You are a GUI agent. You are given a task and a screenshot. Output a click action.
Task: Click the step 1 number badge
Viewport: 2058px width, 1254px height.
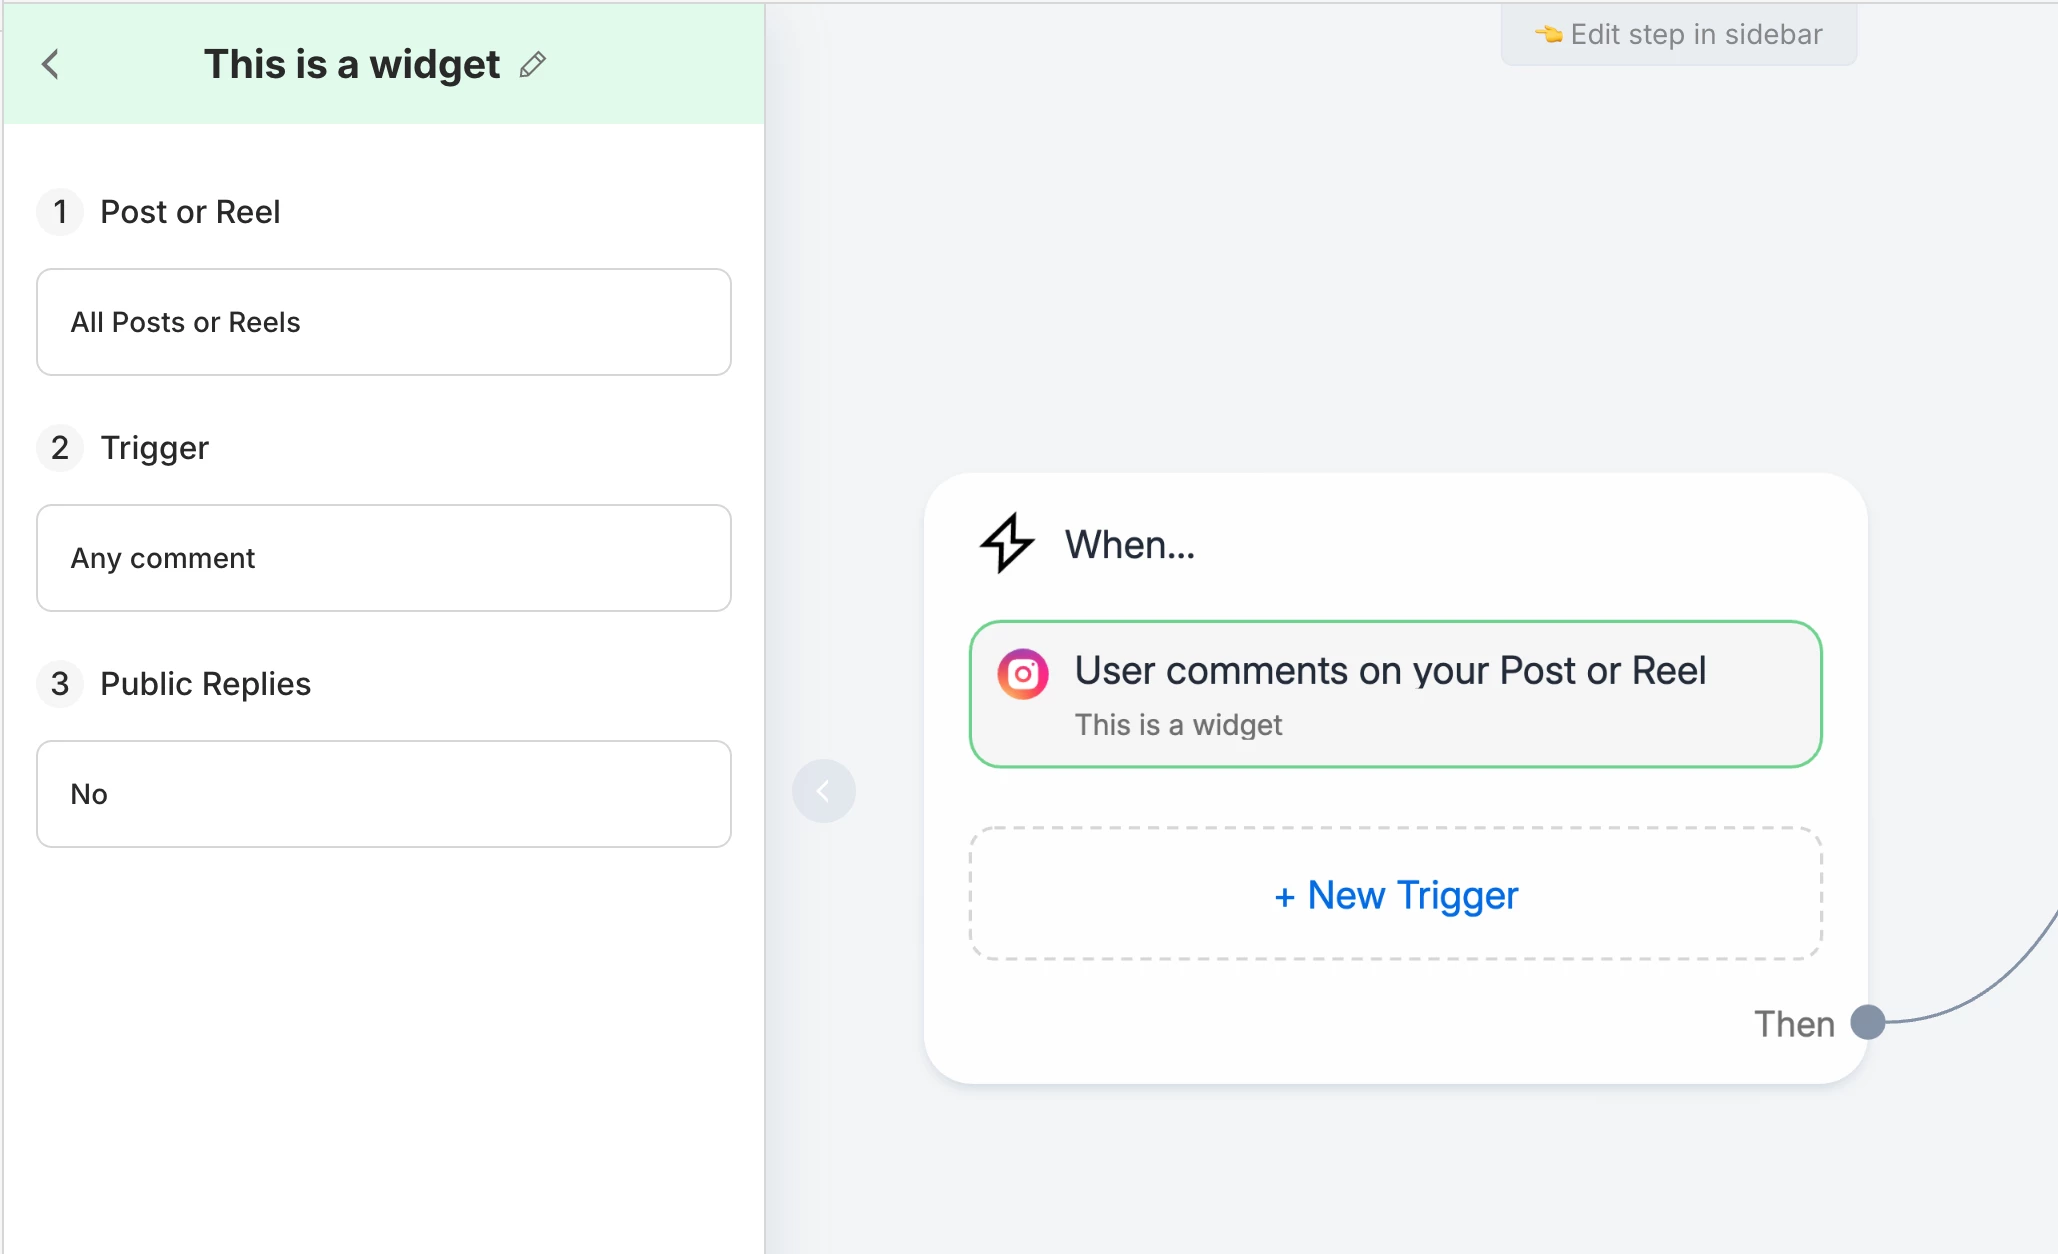pos(60,212)
